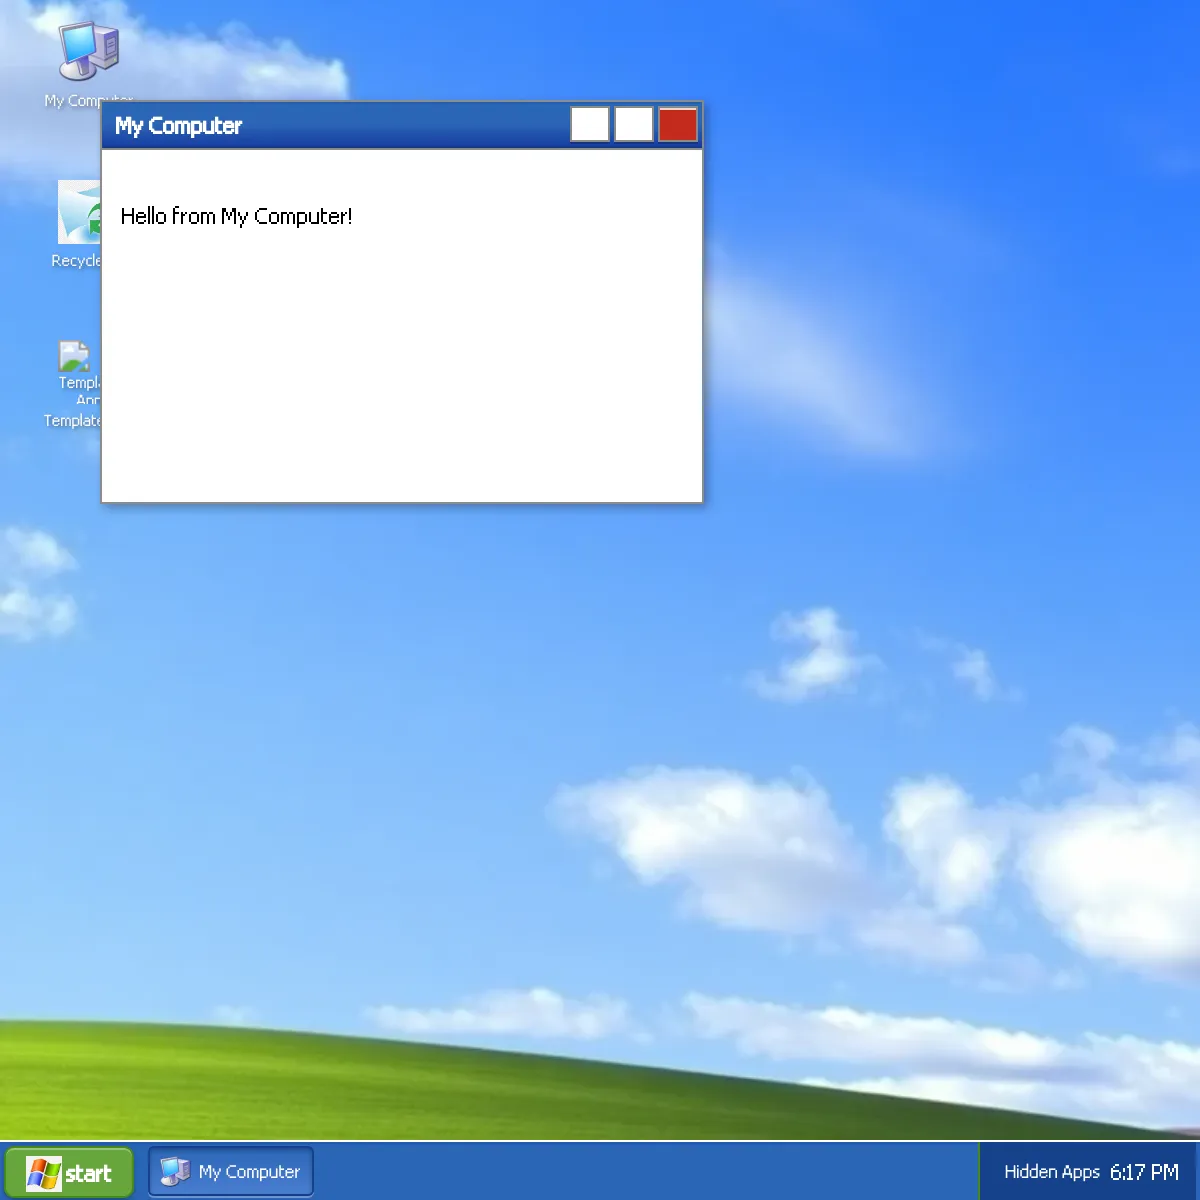Toggle the My Computer taskbar button
The image size is (1200, 1200).
(231, 1172)
